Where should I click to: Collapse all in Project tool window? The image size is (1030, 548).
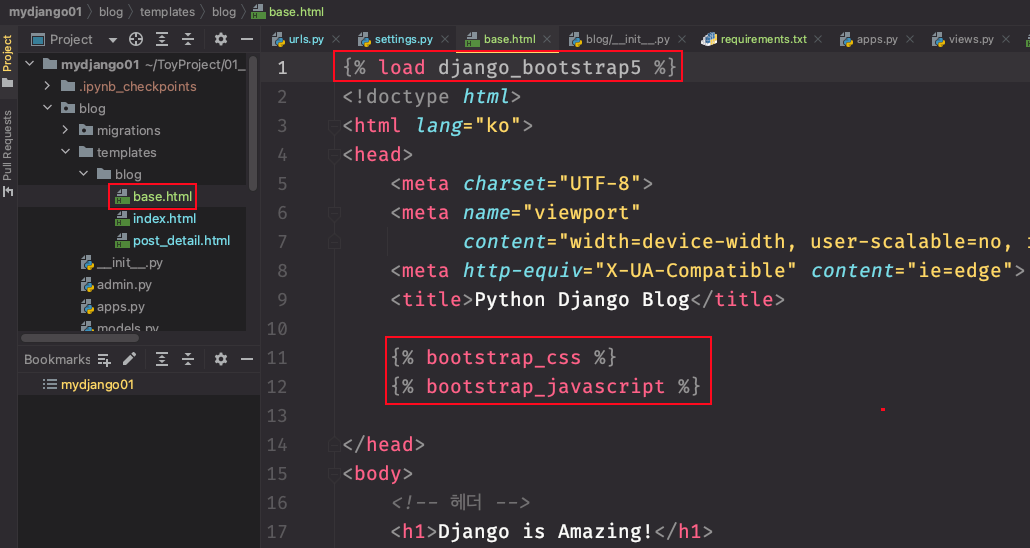tap(188, 39)
